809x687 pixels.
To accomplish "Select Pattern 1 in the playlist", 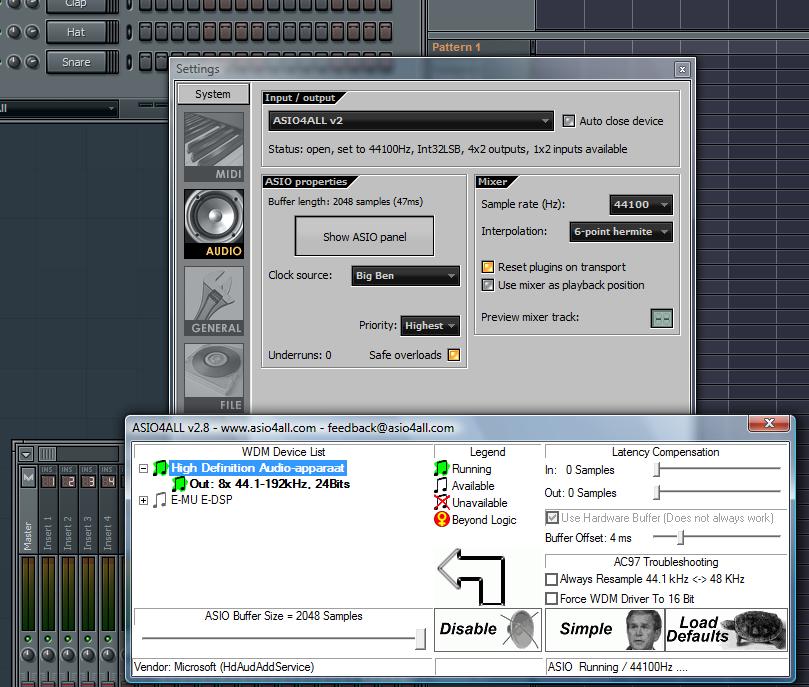I will tap(456, 47).
